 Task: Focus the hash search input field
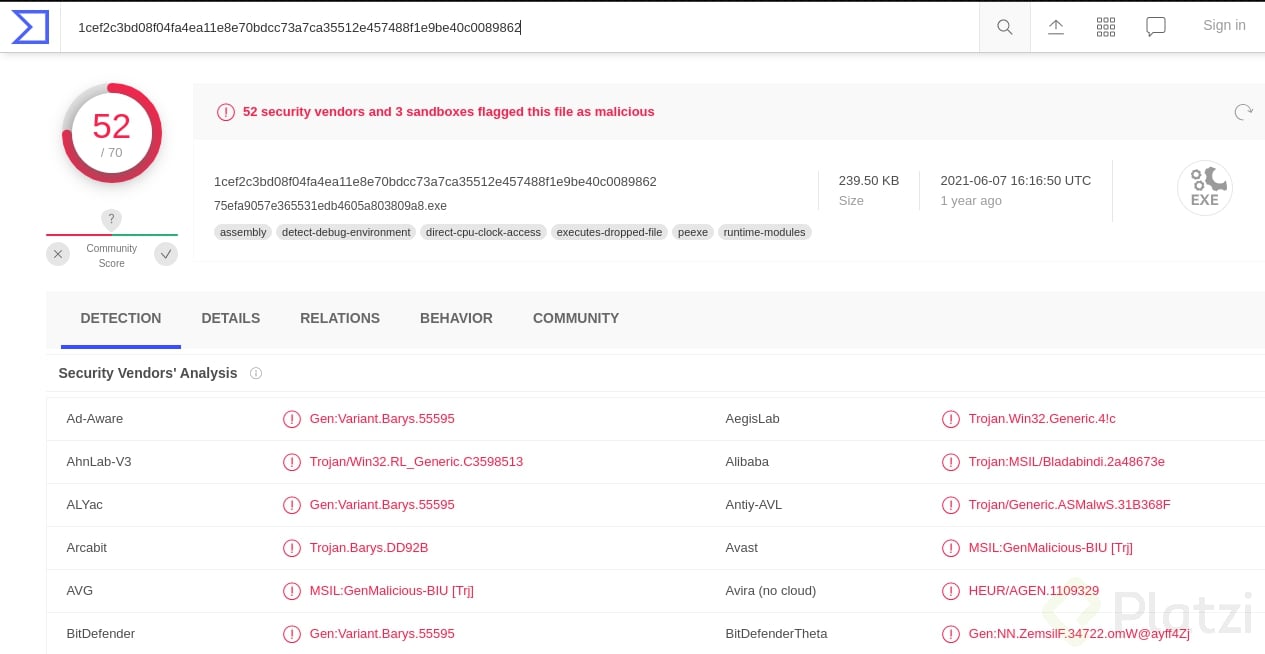click(x=520, y=27)
